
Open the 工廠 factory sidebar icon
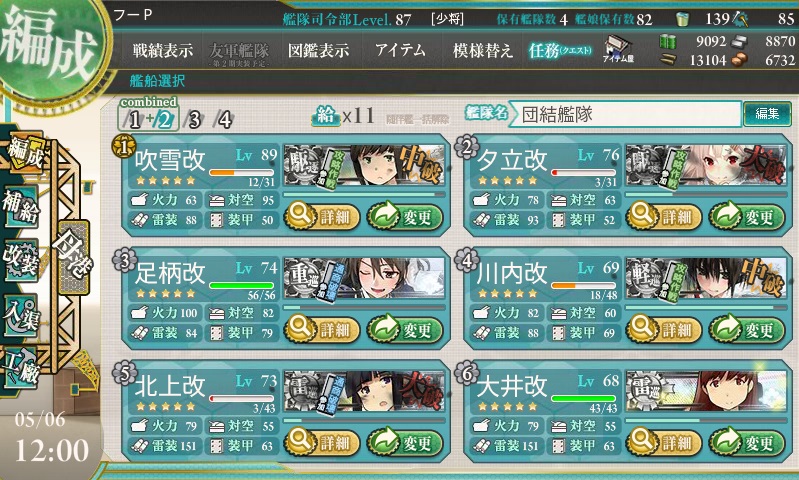click(x=21, y=368)
